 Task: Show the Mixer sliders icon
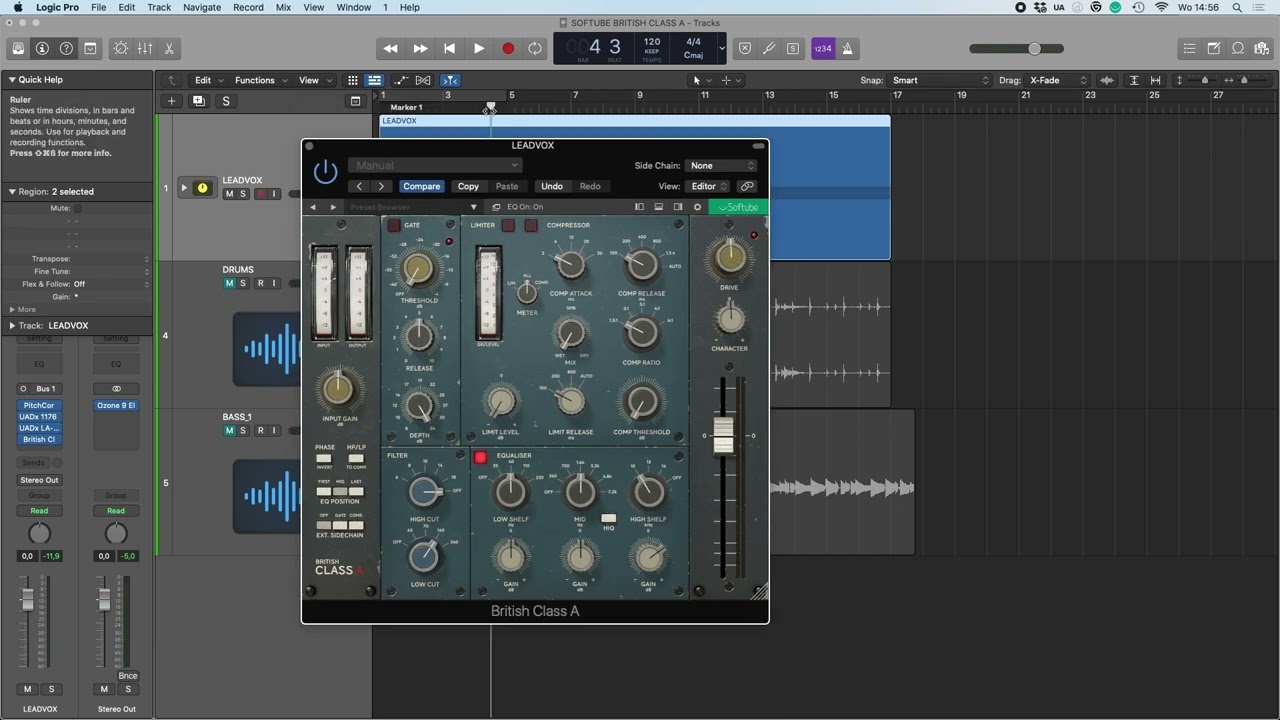click(x=145, y=48)
